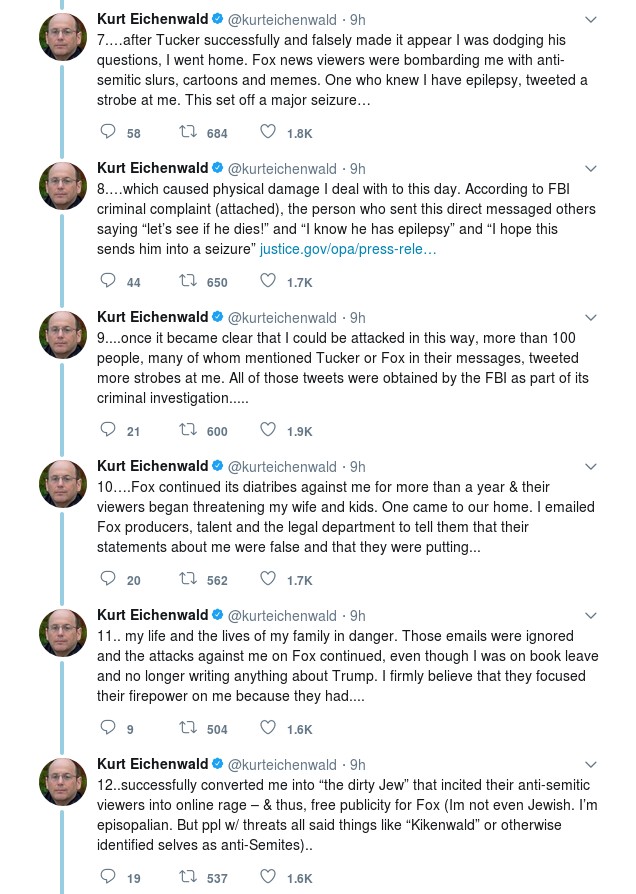Reply to the tweet numbered 11
This screenshot has height=894, width=636.
(109, 728)
